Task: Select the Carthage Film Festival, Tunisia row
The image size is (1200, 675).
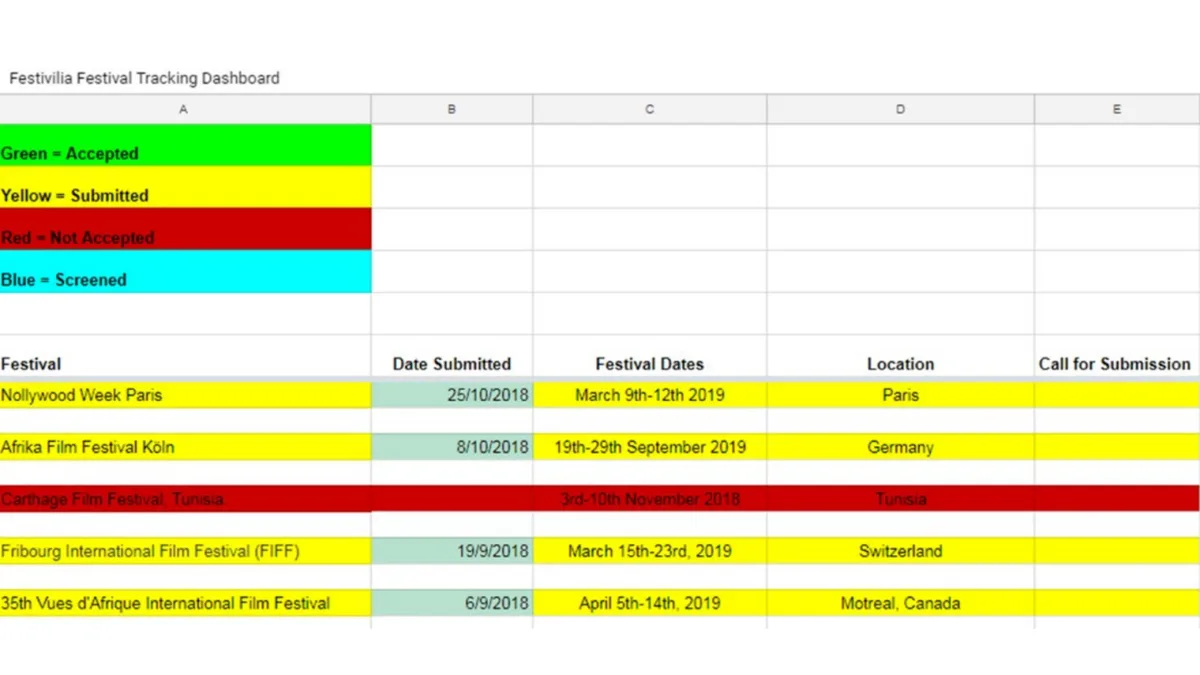Action: coord(600,499)
